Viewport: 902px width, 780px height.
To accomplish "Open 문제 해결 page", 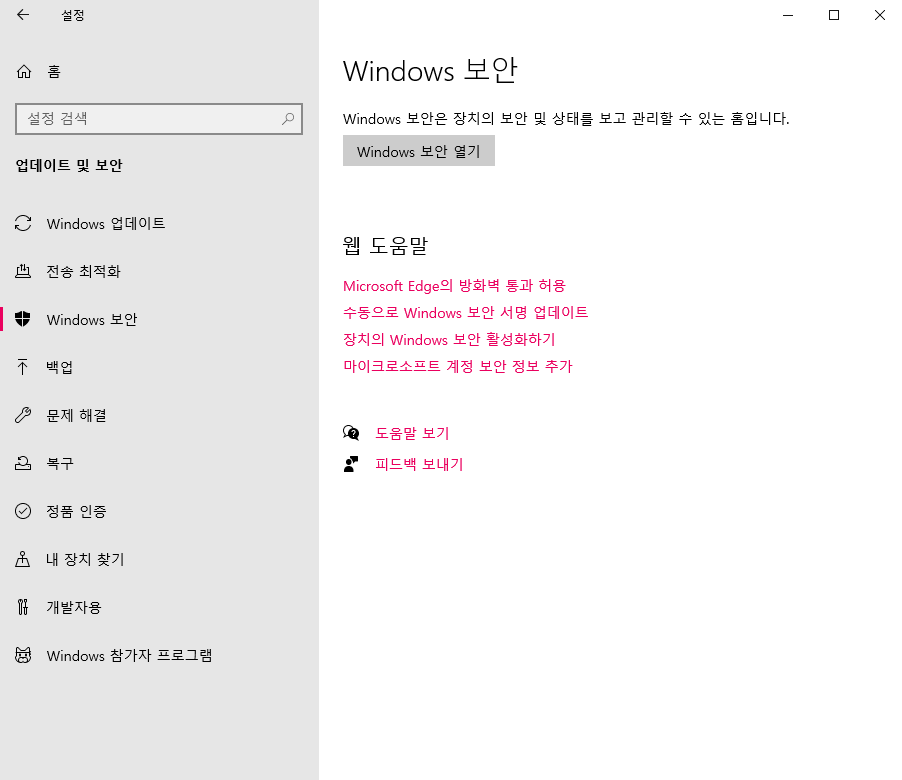I will 159,415.
